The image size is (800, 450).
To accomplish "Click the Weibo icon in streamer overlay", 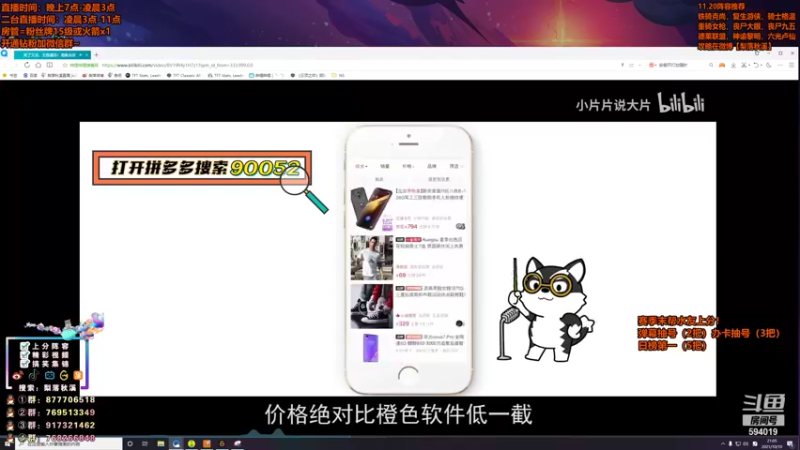I will (x=17, y=376).
